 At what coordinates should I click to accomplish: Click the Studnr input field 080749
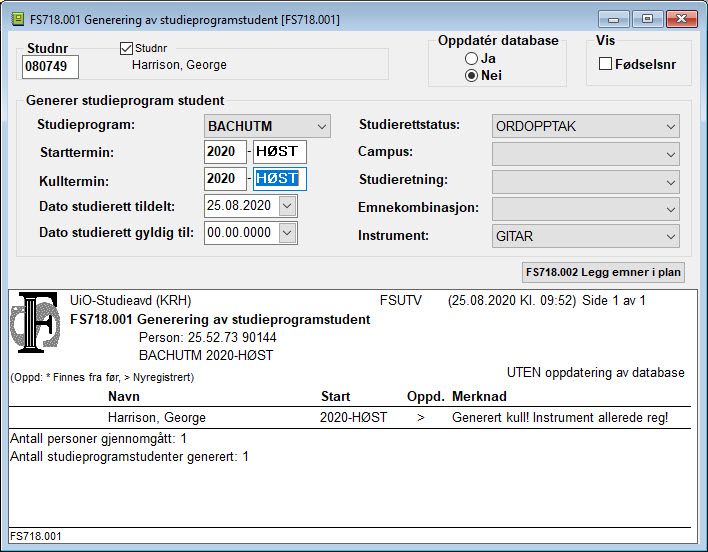pyautogui.click(x=50, y=67)
